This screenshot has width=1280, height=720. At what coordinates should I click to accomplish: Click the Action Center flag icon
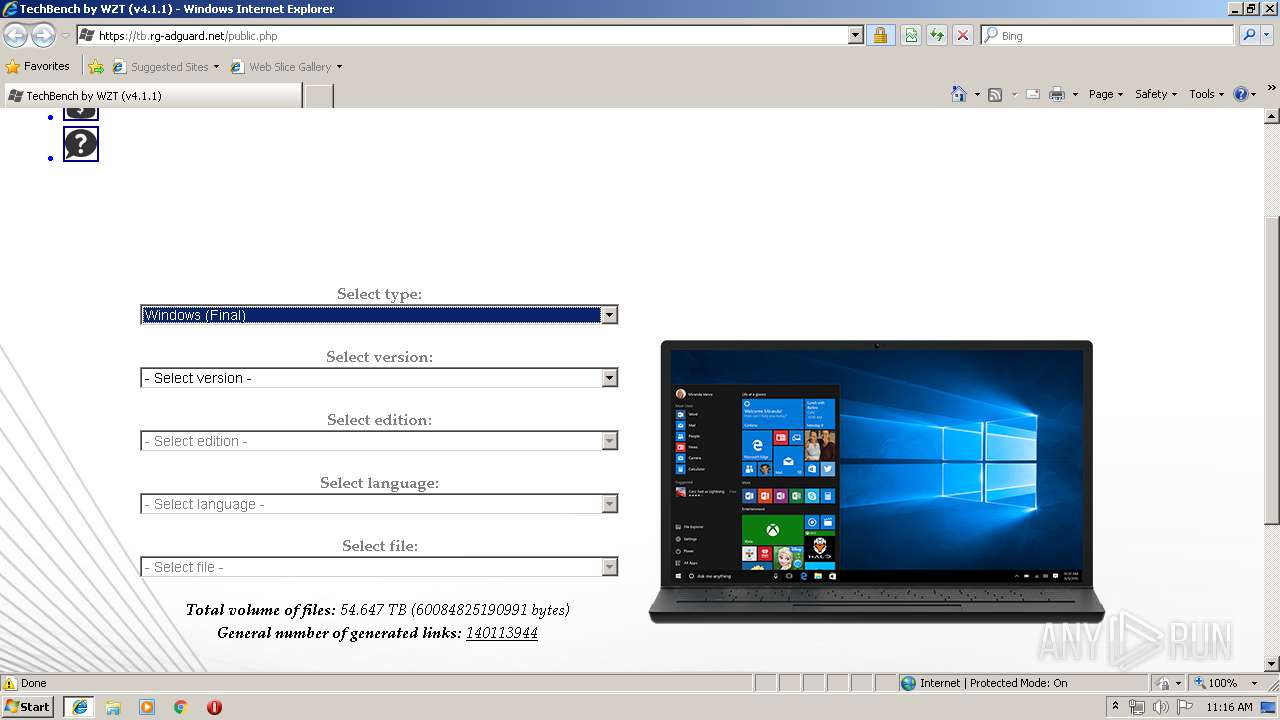1185,707
